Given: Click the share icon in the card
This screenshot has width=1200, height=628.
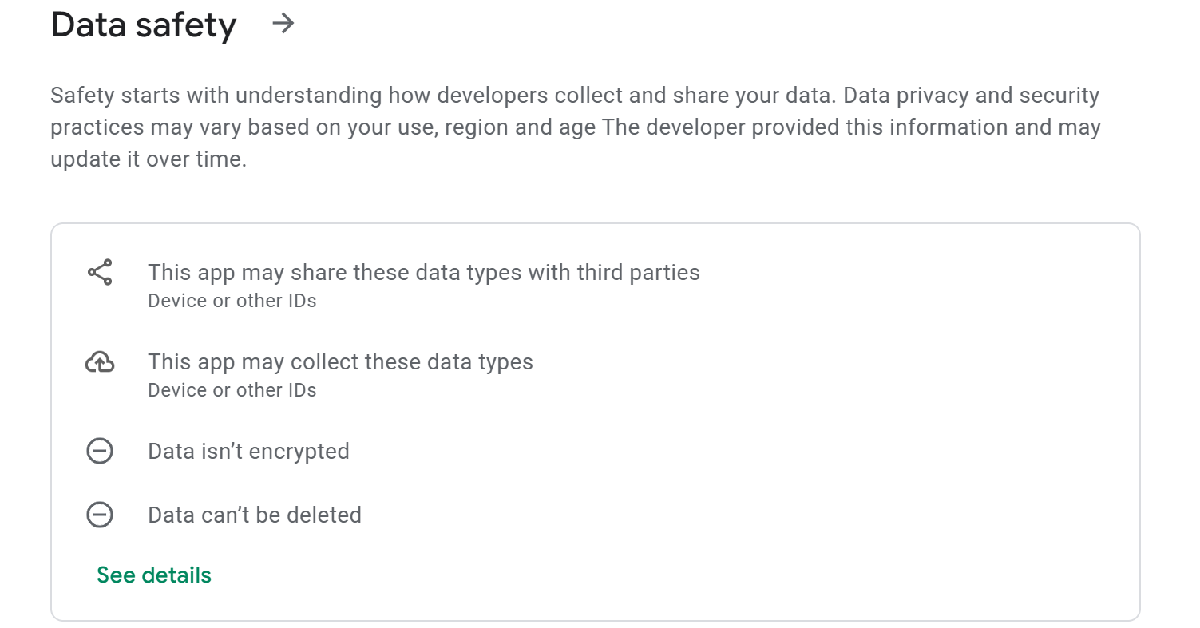Looking at the screenshot, I should 100,273.
